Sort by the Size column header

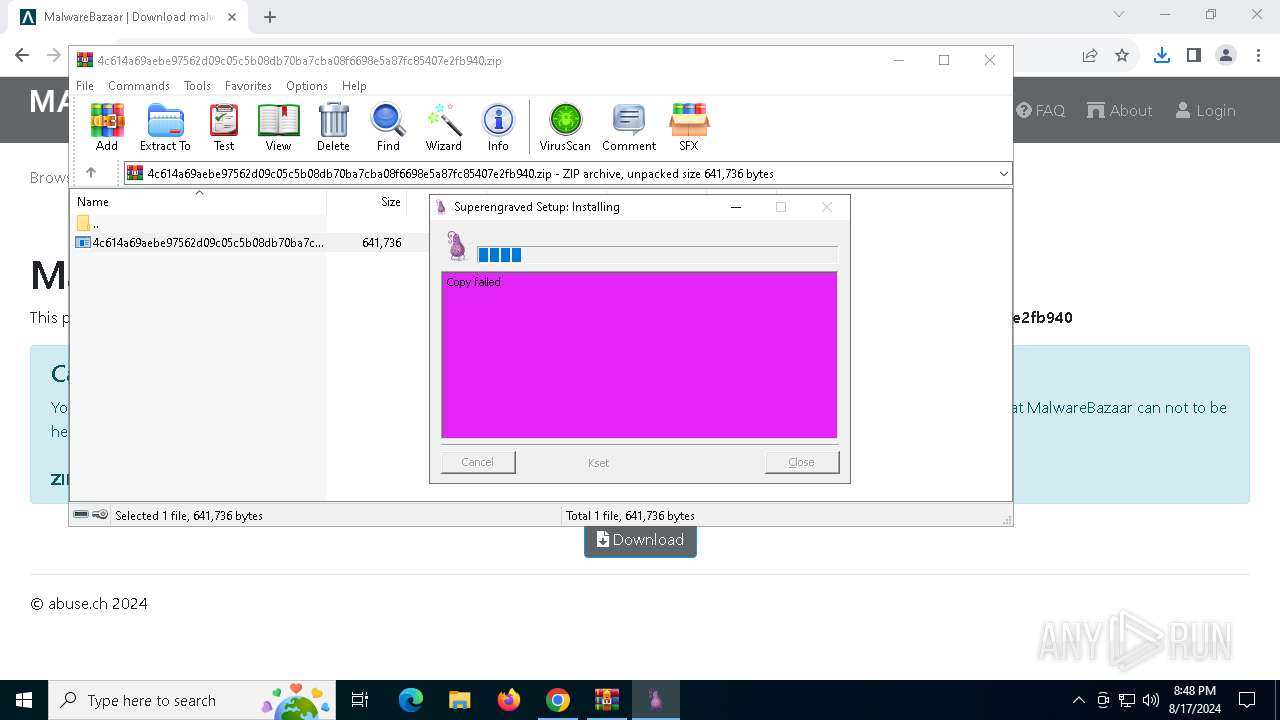(x=367, y=202)
